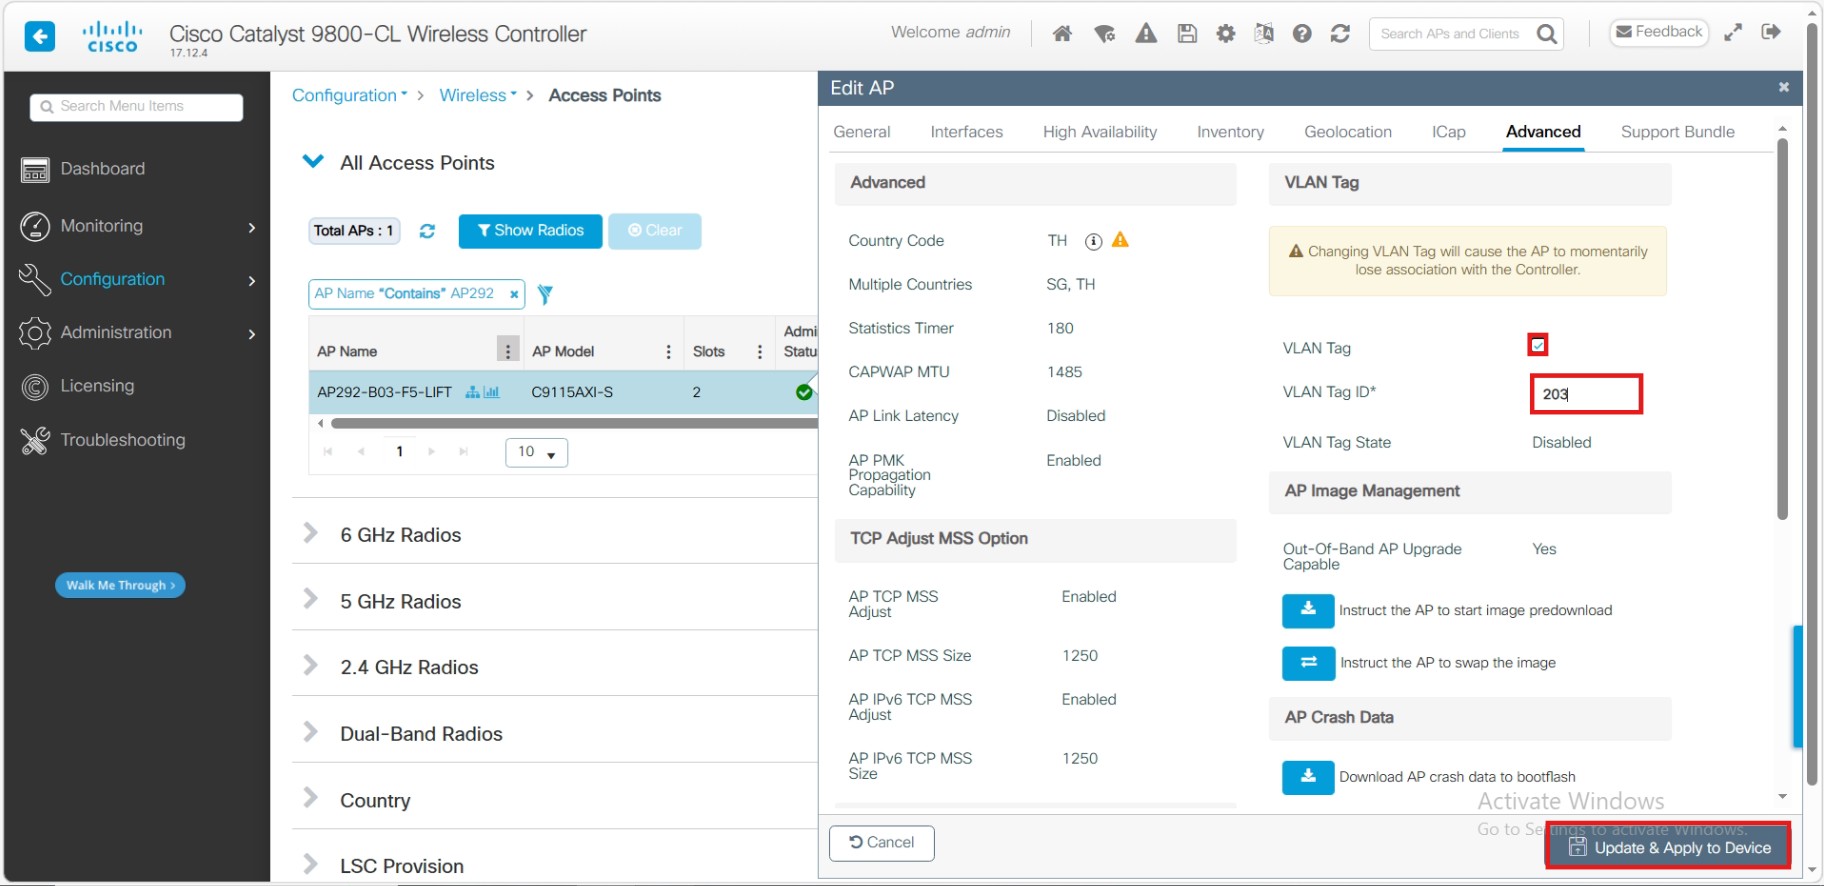Open the alerts warning triangle icon
The height and width of the screenshot is (886, 1824).
(x=1146, y=34)
